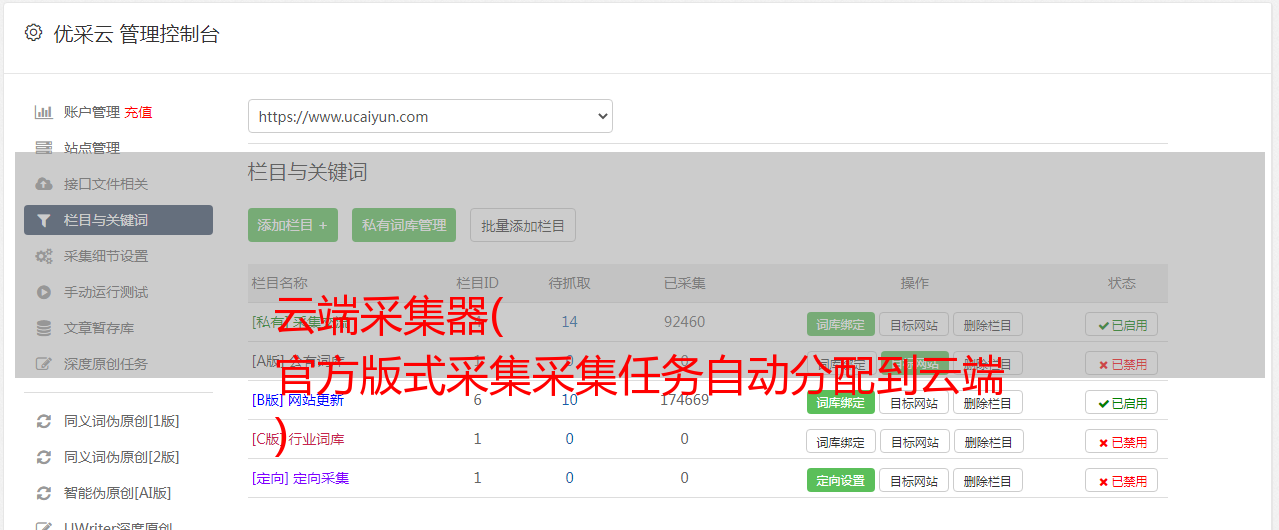Click green 定向设置 in the 定向采集 row

tap(841, 480)
